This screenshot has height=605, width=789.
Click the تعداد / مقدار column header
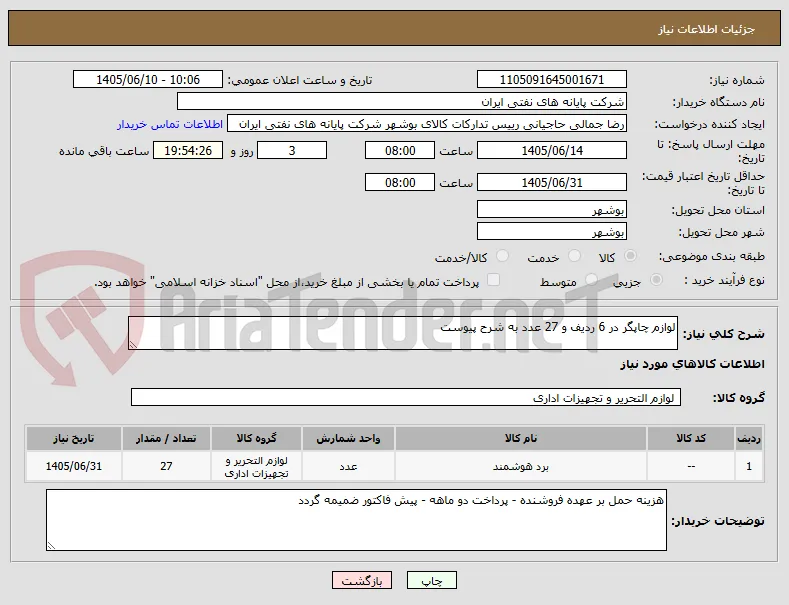point(166,438)
